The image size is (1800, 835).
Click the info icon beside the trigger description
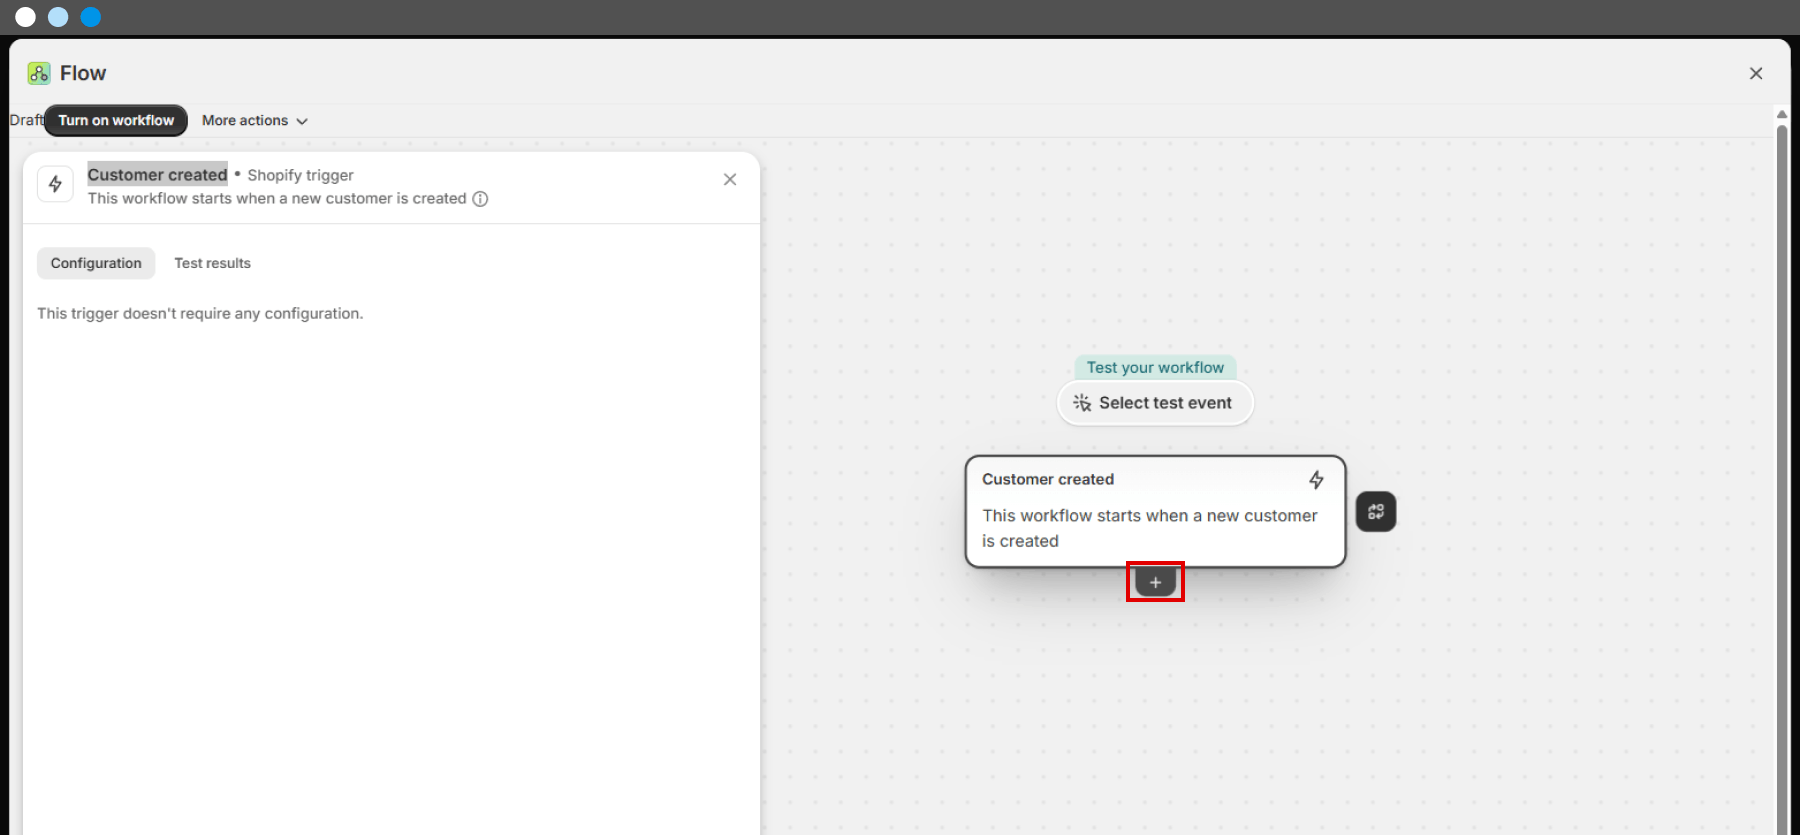[x=480, y=199]
